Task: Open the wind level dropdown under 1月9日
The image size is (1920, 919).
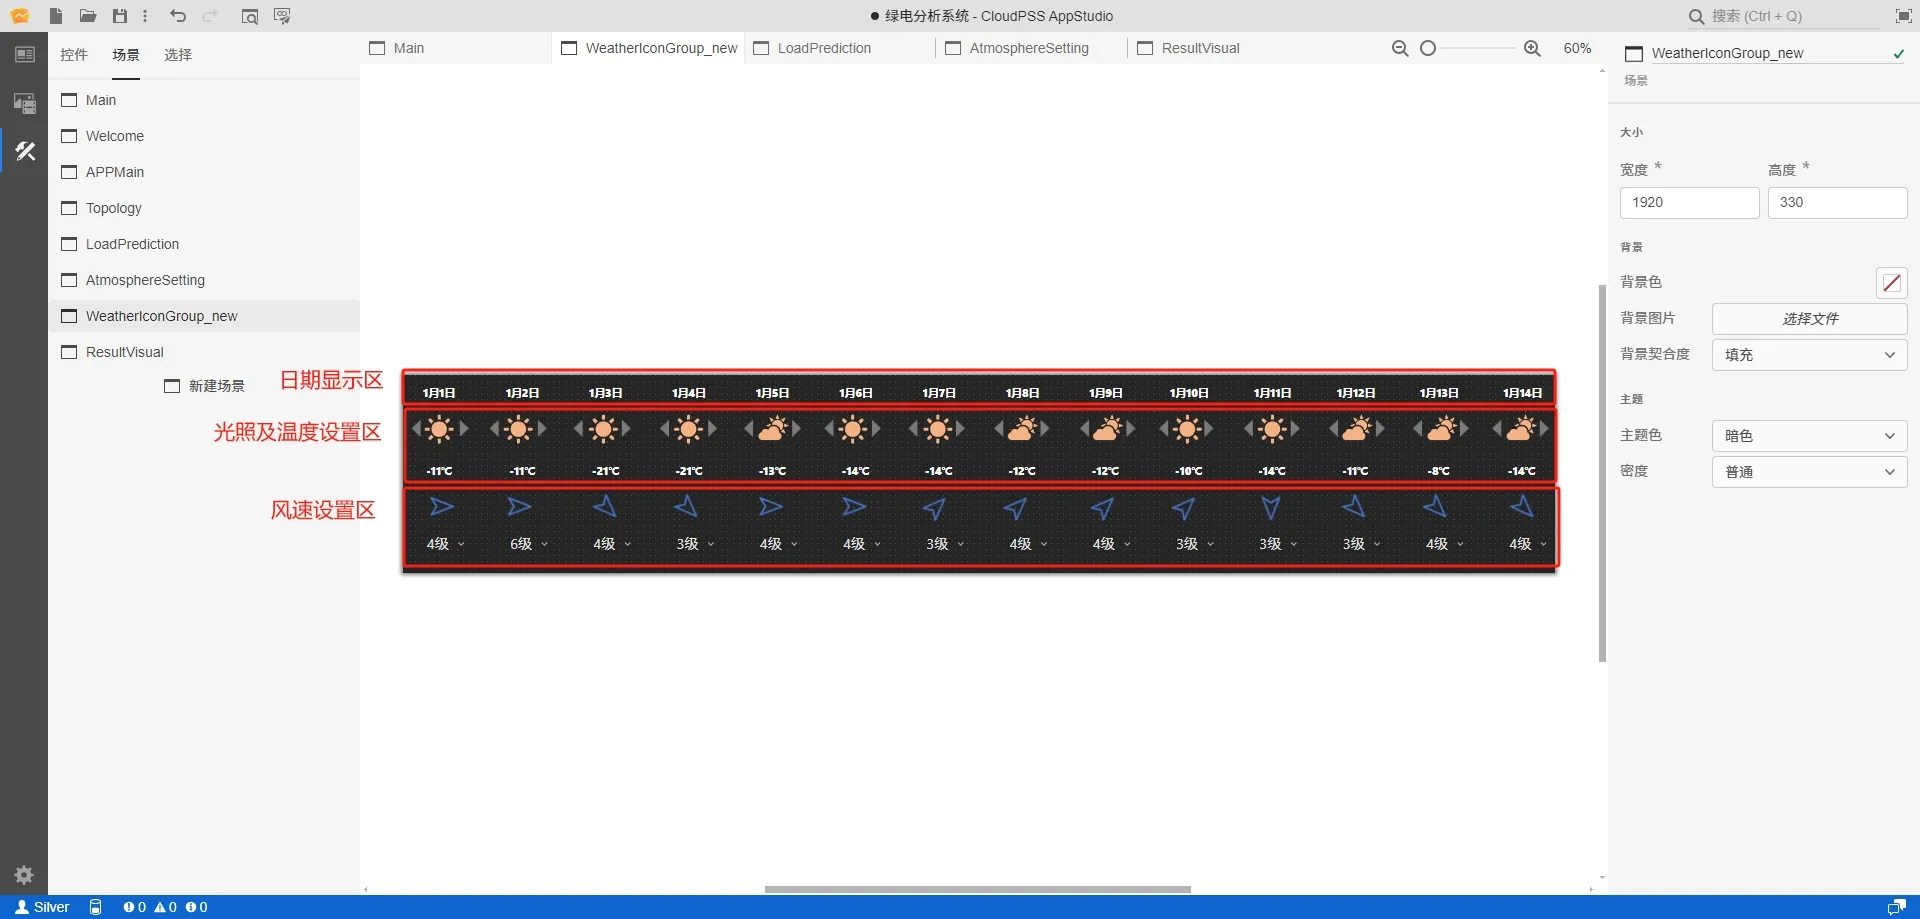Action: (x=1112, y=544)
